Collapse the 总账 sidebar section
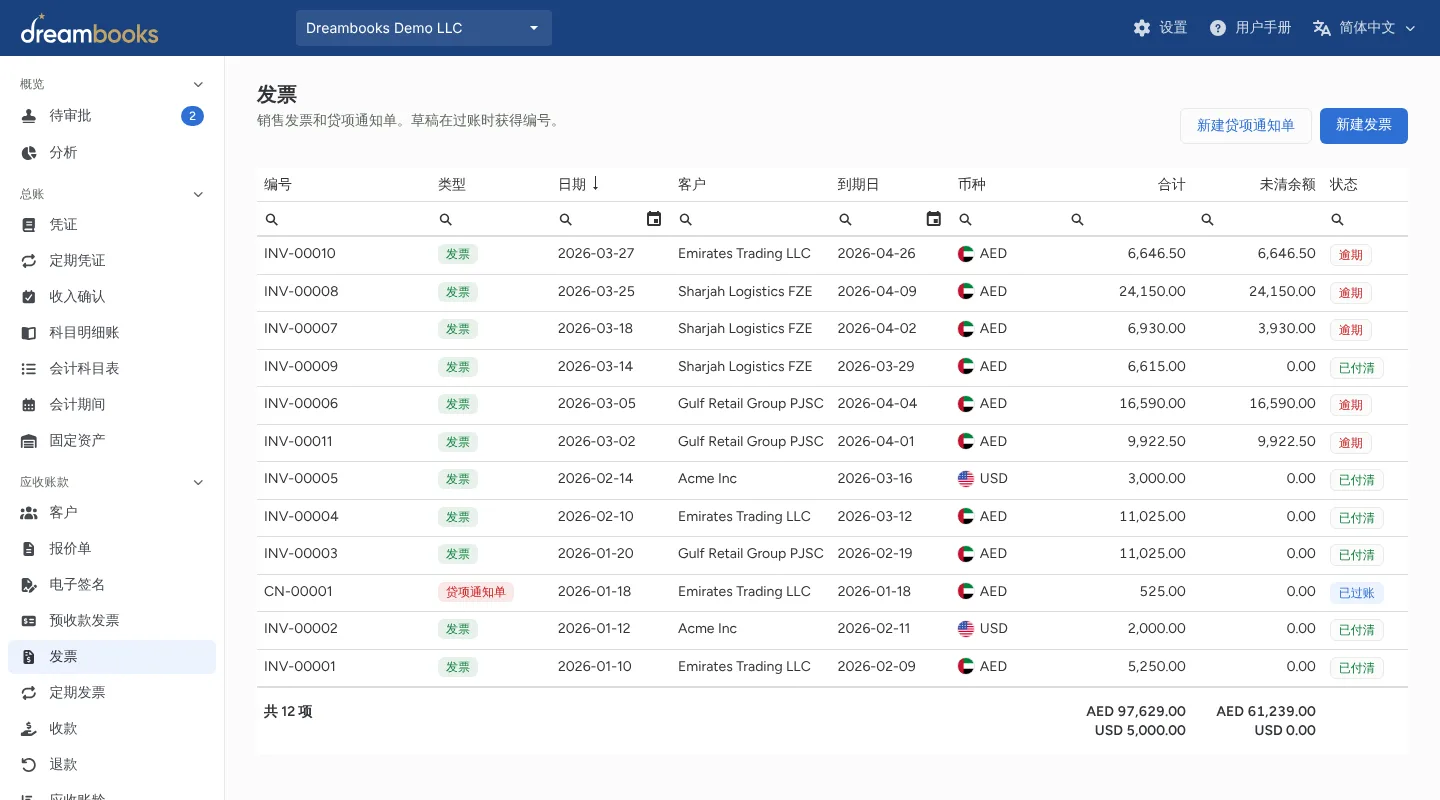Image resolution: width=1440 pixels, height=800 pixels. [x=198, y=194]
